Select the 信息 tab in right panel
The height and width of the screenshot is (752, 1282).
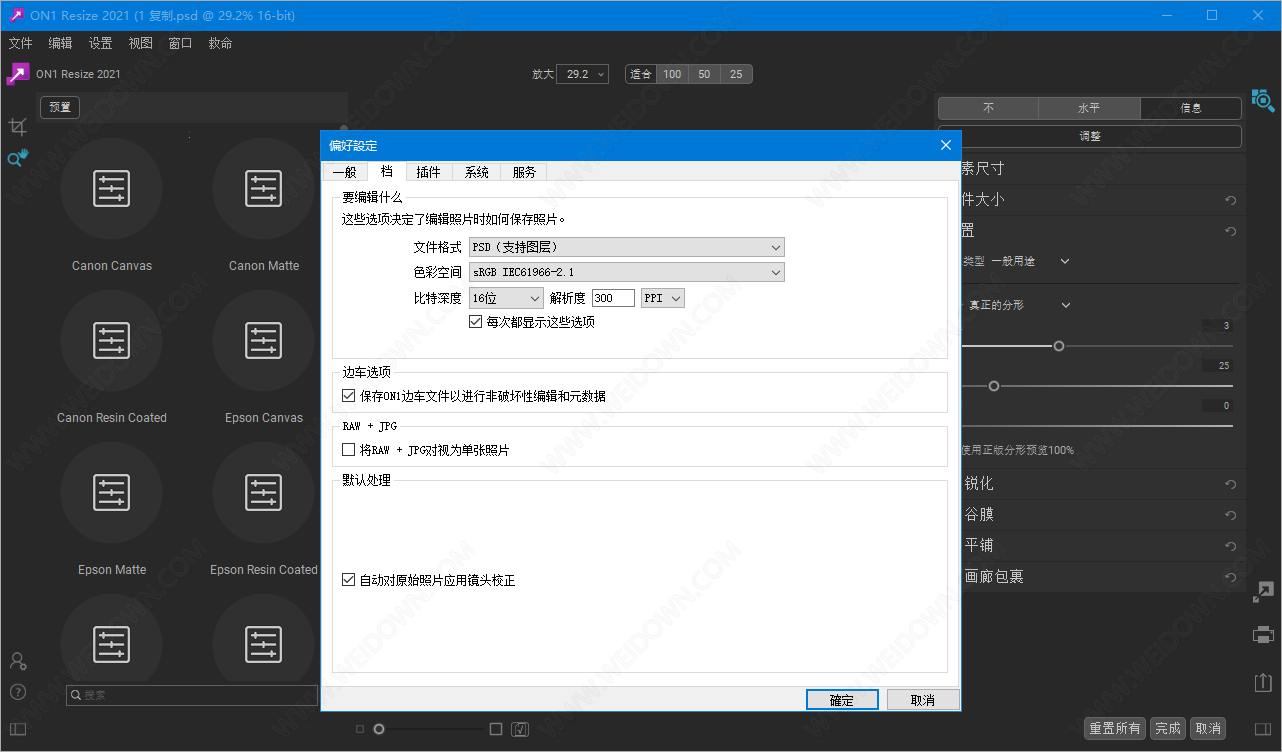(1190, 108)
